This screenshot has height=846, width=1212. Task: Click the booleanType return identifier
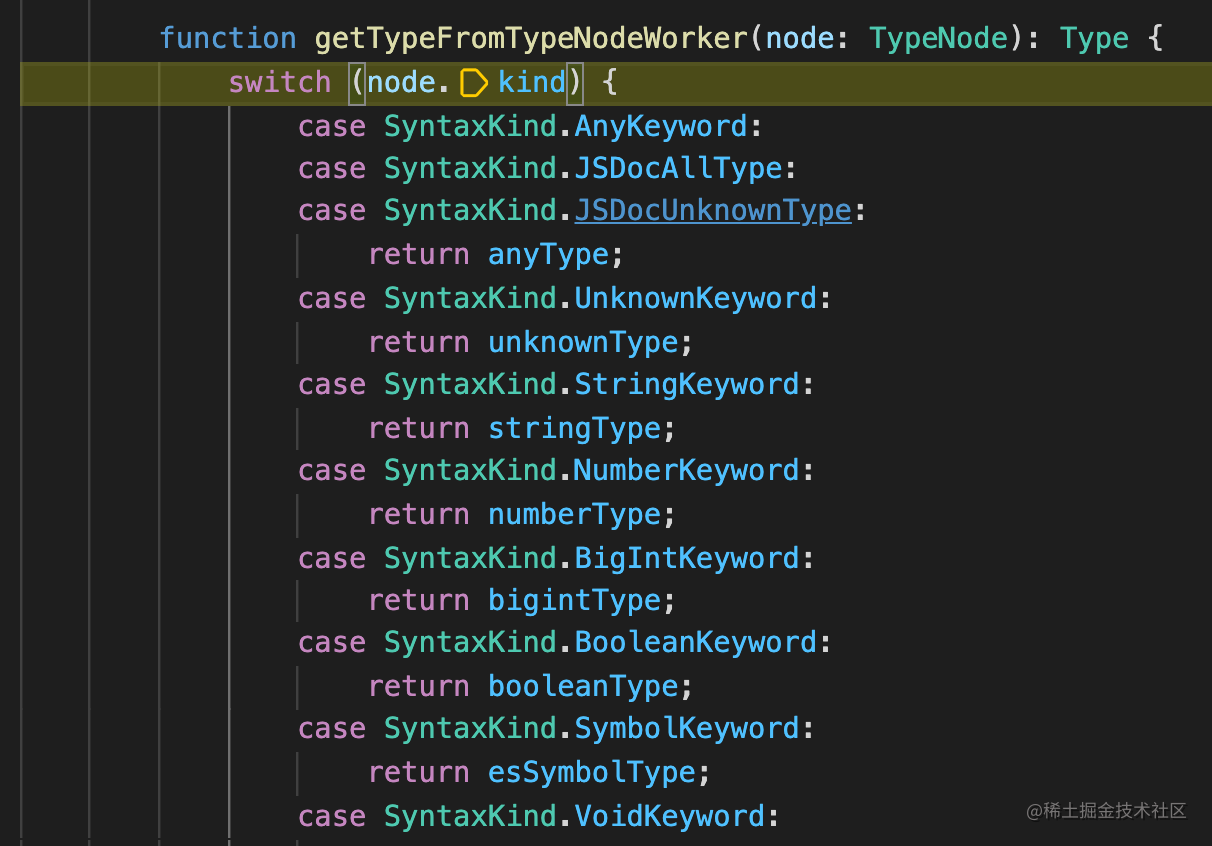[x=583, y=686]
